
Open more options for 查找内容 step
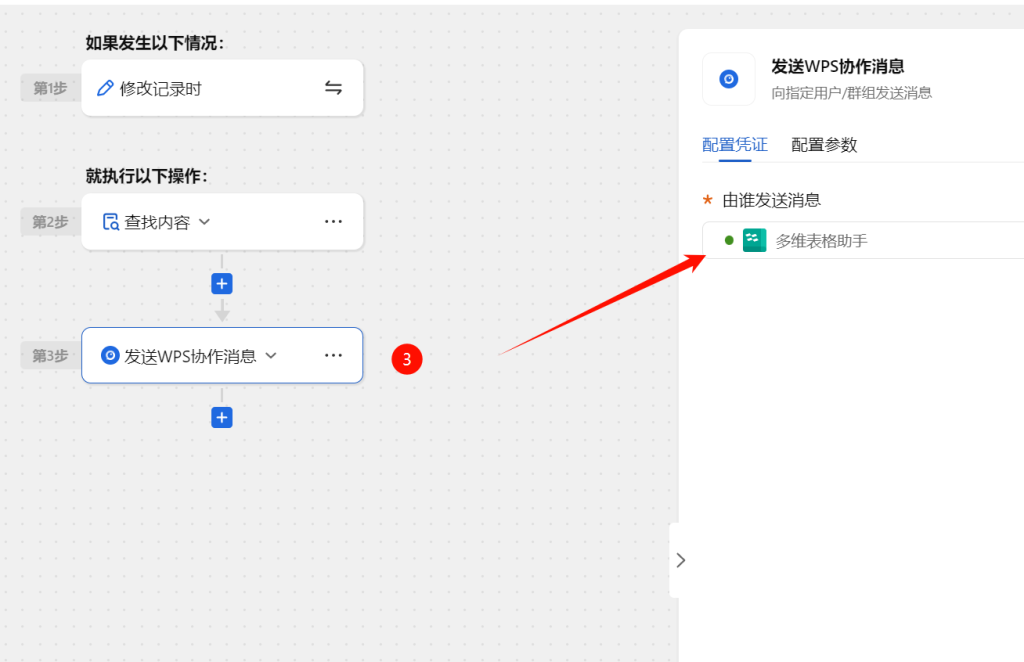coord(333,221)
